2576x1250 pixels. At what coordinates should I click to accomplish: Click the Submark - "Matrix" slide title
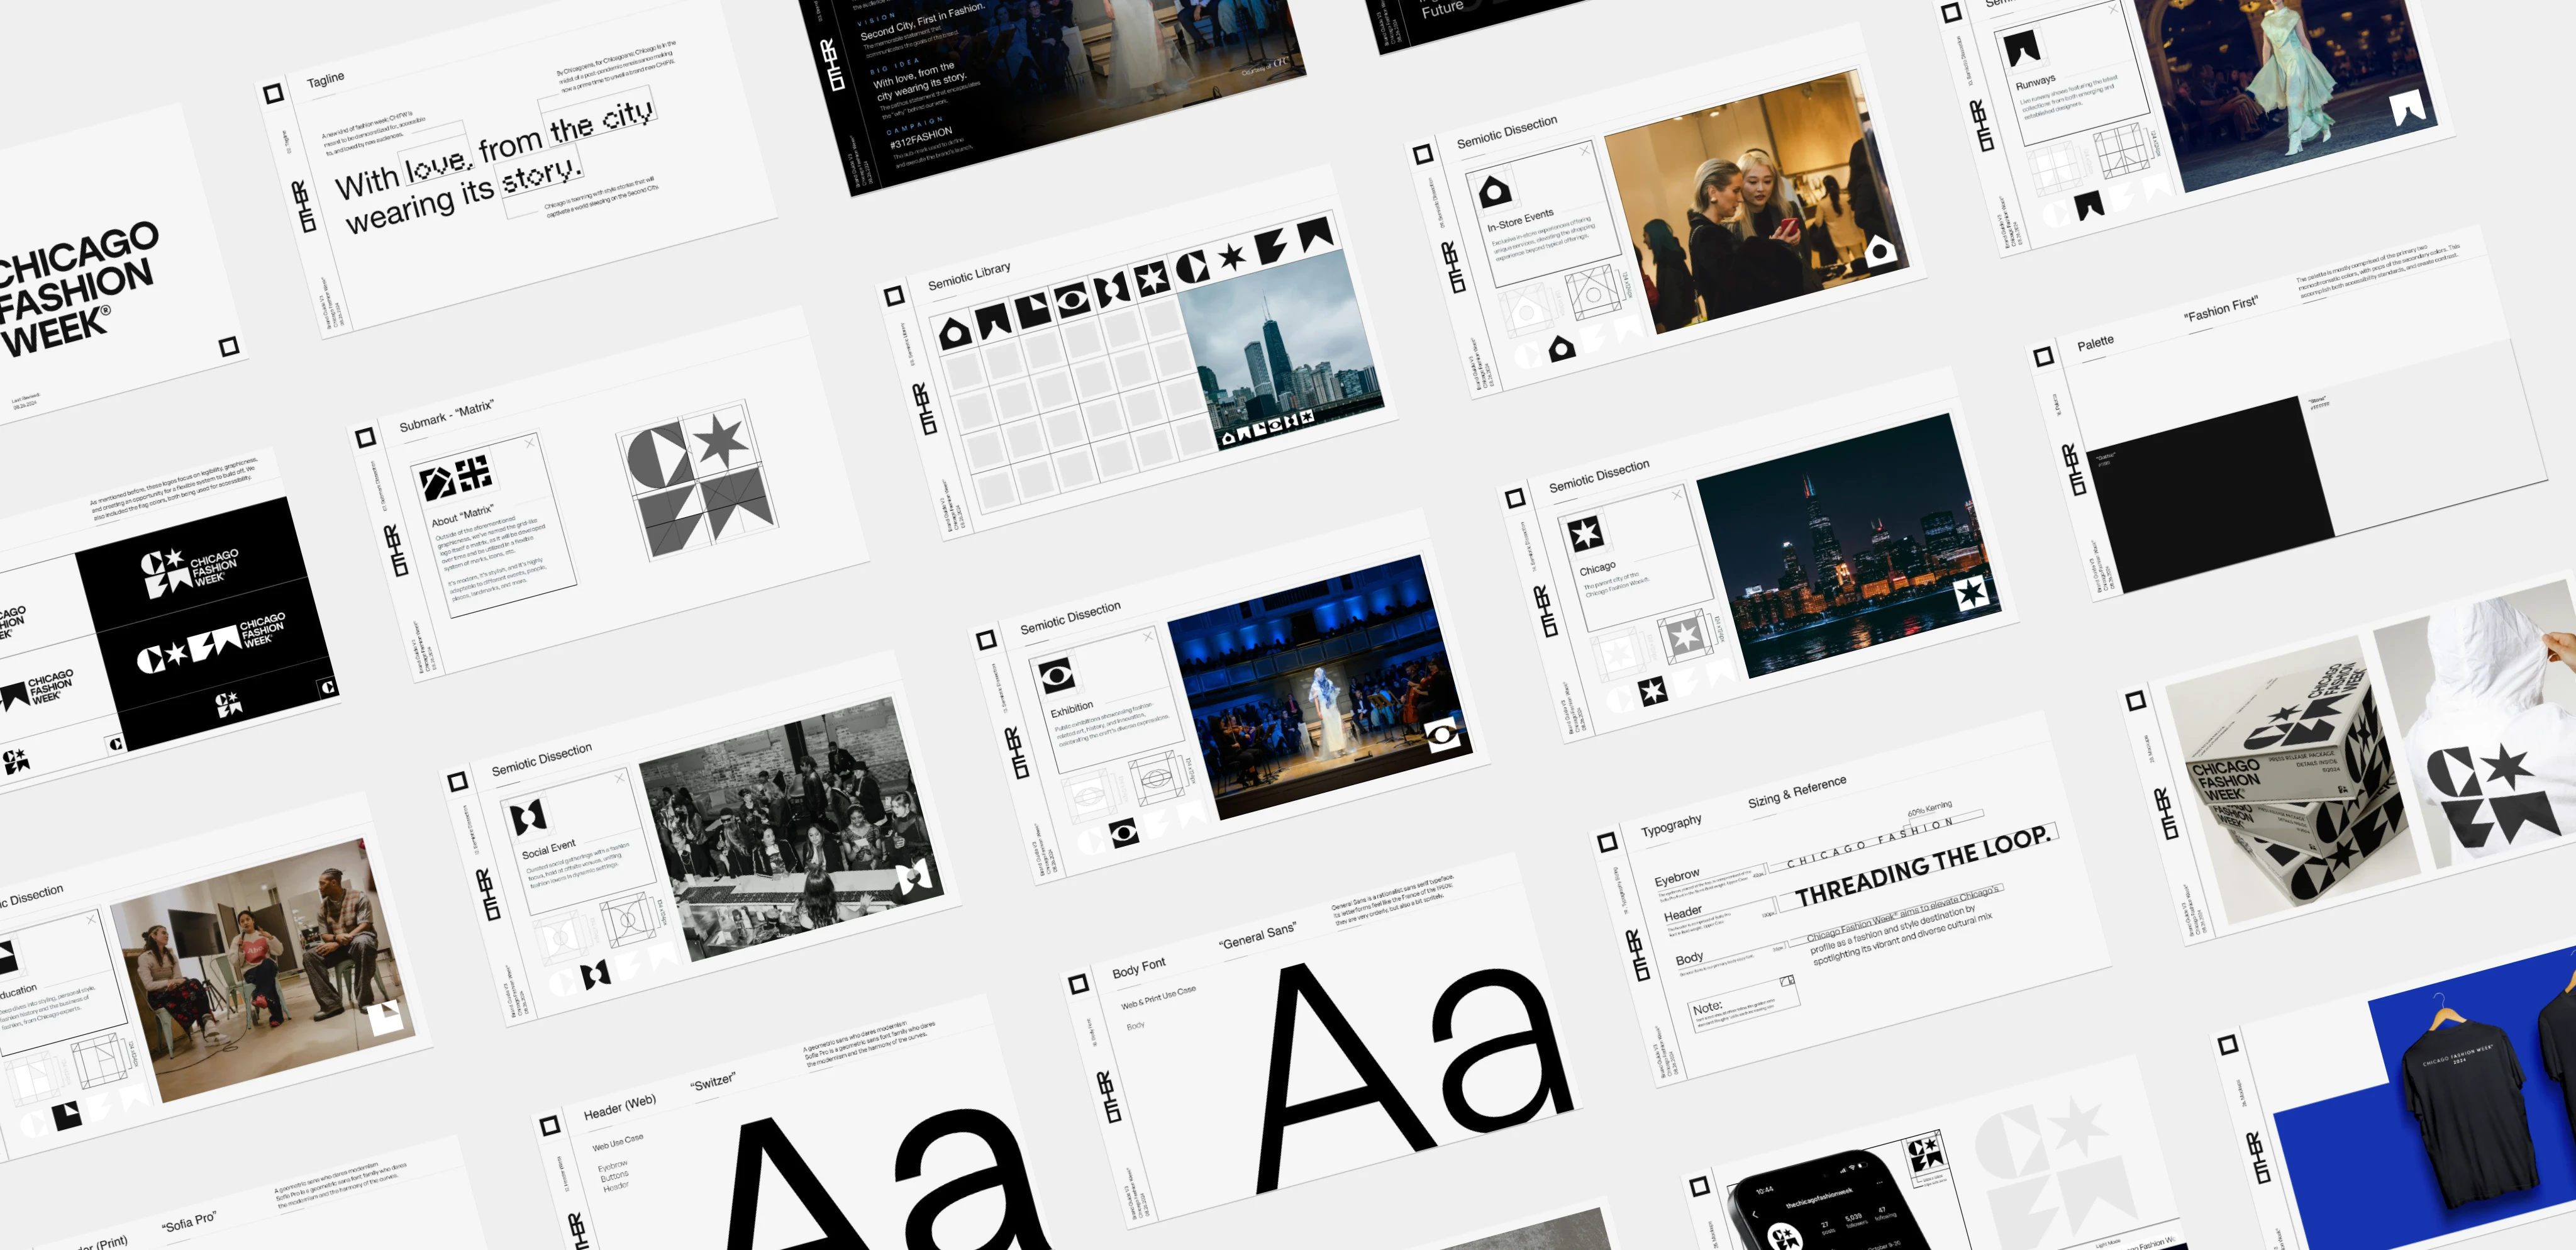pos(446,415)
